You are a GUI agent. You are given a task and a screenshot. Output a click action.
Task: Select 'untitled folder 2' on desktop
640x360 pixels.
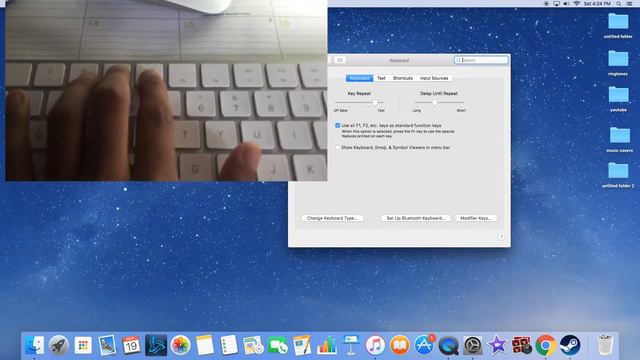click(x=618, y=175)
